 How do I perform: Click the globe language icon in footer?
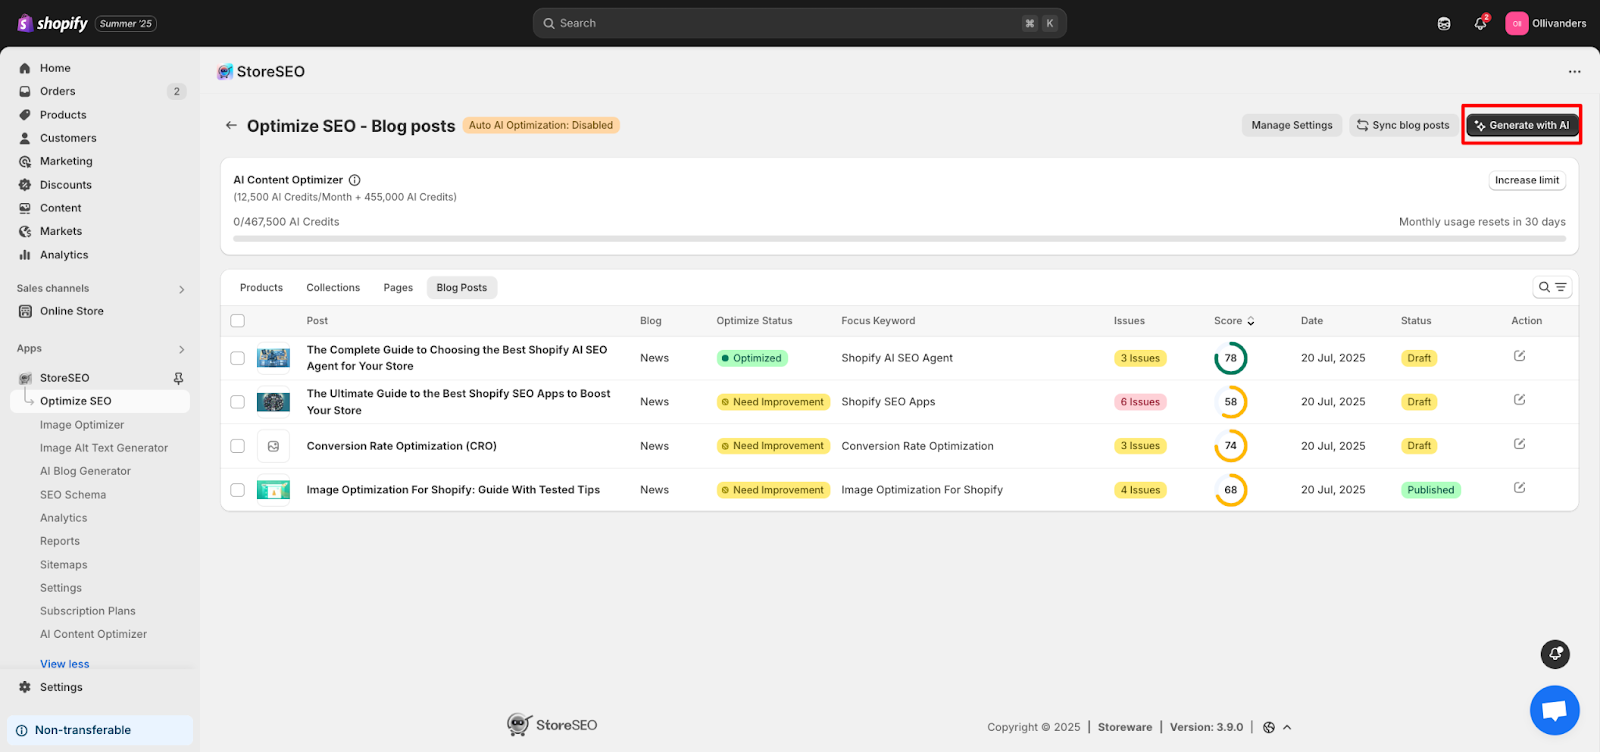[1269, 727]
